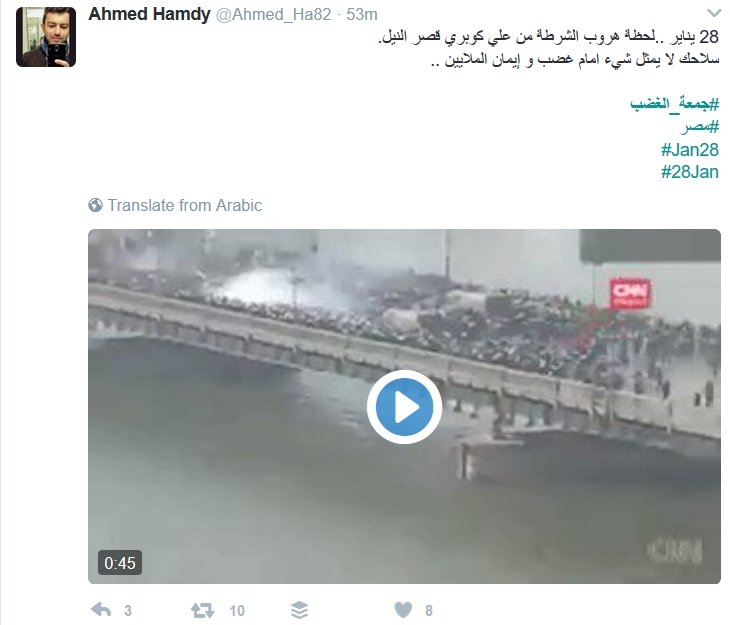Open the #Jan28 hashtag

pyautogui.click(x=689, y=149)
